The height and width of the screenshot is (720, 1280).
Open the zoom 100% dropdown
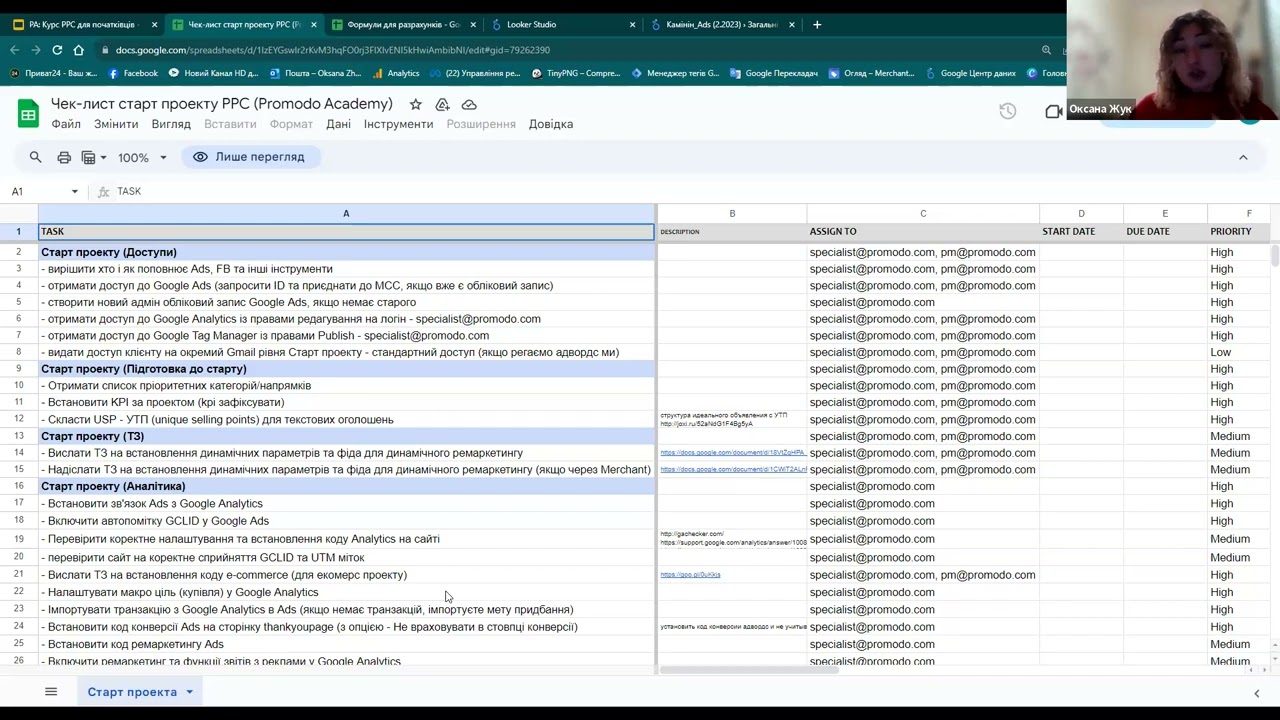click(142, 158)
